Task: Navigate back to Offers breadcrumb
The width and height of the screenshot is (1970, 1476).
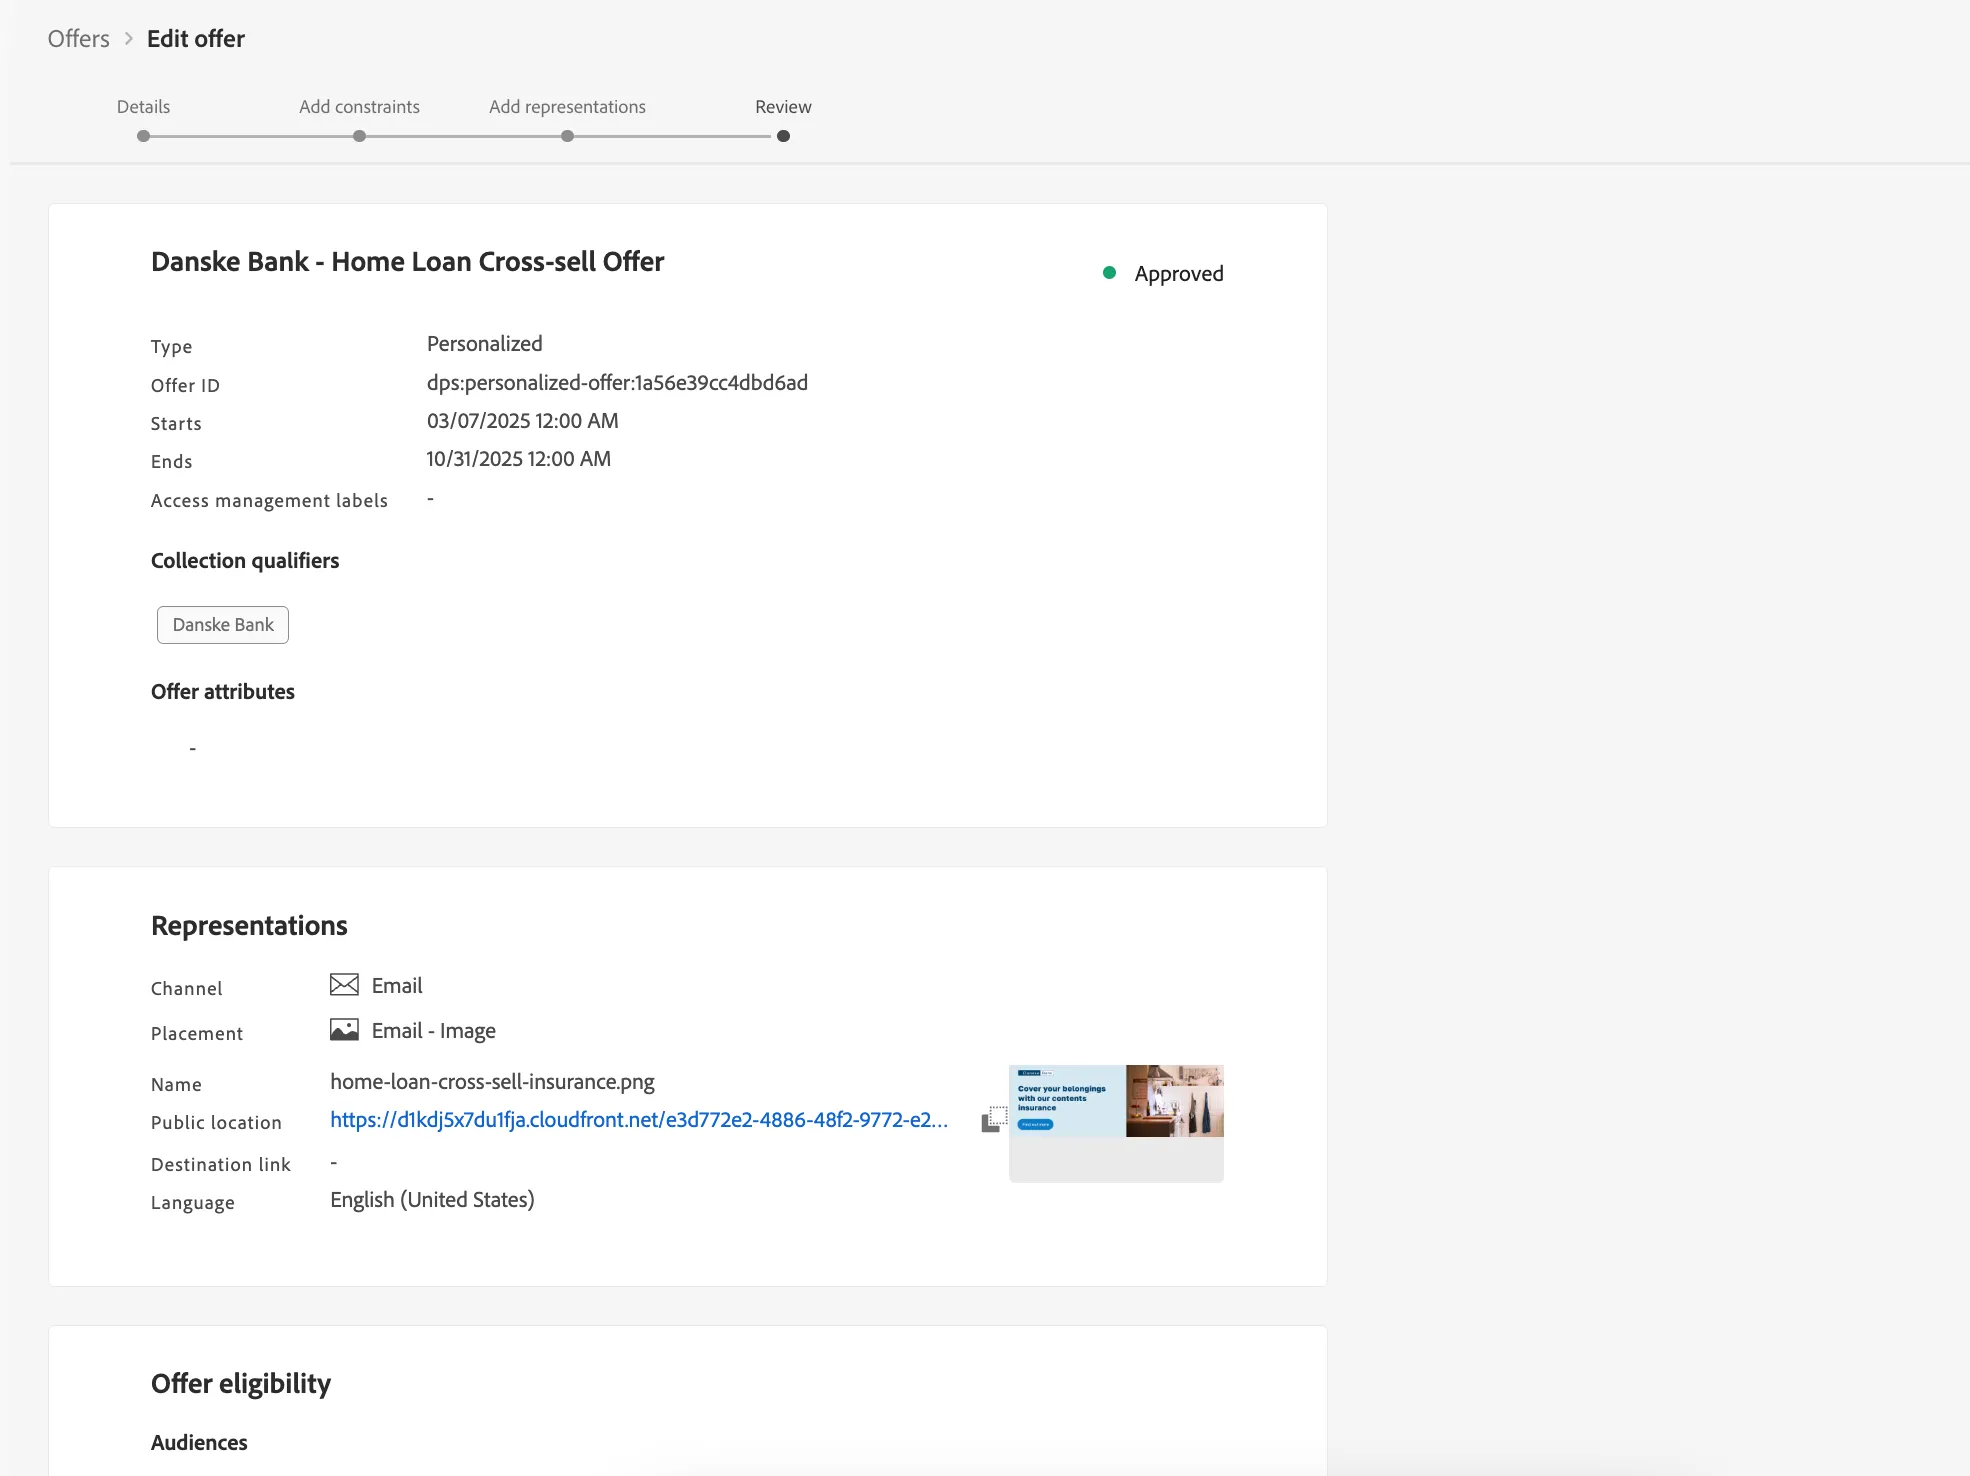Action: tap(79, 39)
